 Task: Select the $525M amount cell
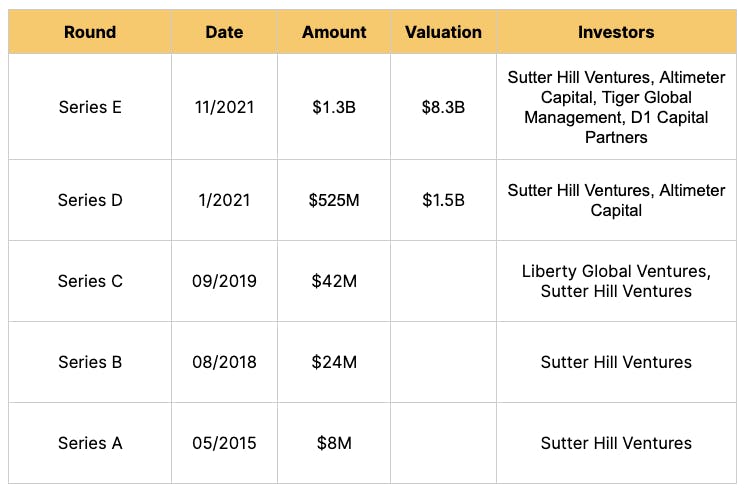coord(333,200)
